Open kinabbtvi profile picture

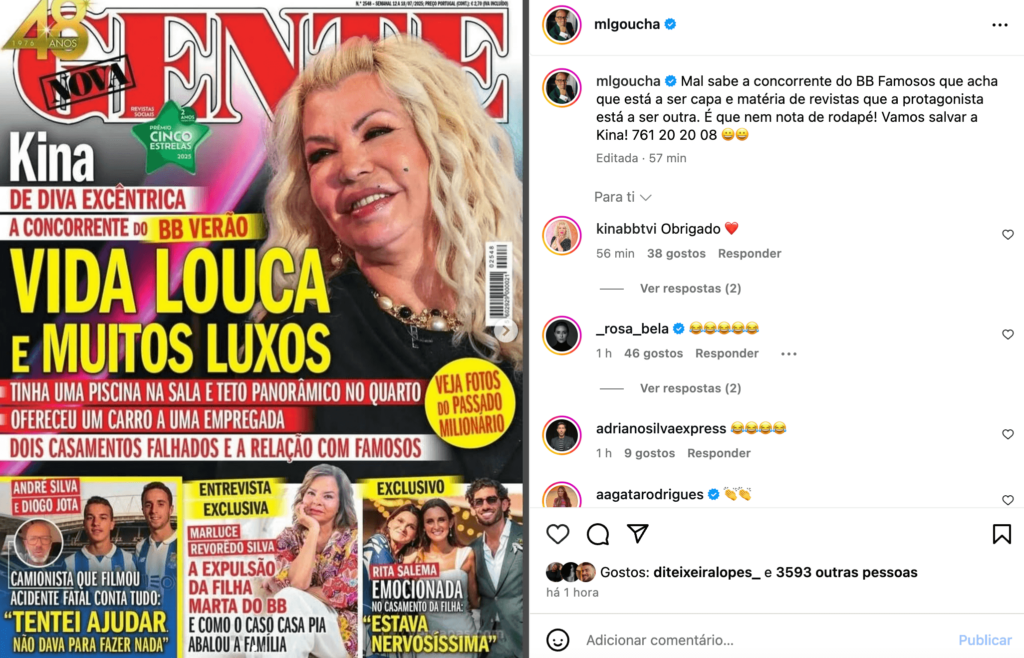click(x=562, y=235)
